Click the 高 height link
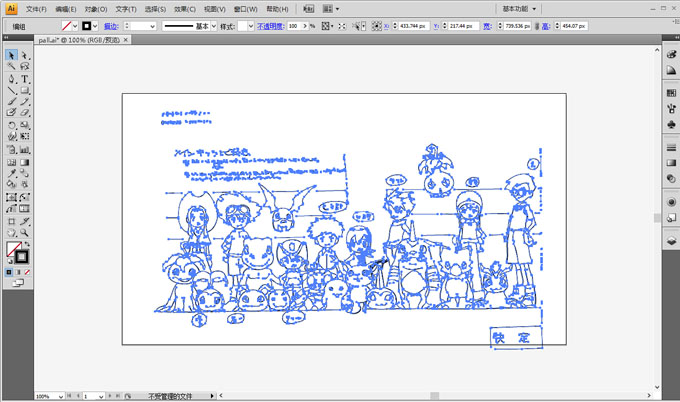Viewport: 680px width, 402px height. coord(546,26)
